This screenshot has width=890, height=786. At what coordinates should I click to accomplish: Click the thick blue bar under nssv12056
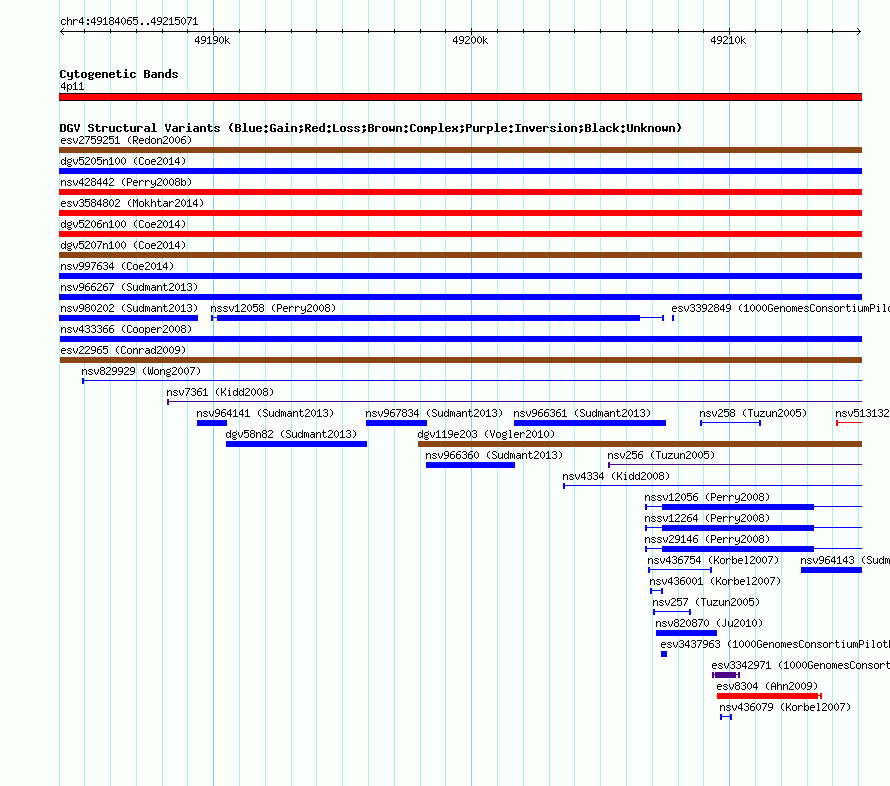point(738,507)
